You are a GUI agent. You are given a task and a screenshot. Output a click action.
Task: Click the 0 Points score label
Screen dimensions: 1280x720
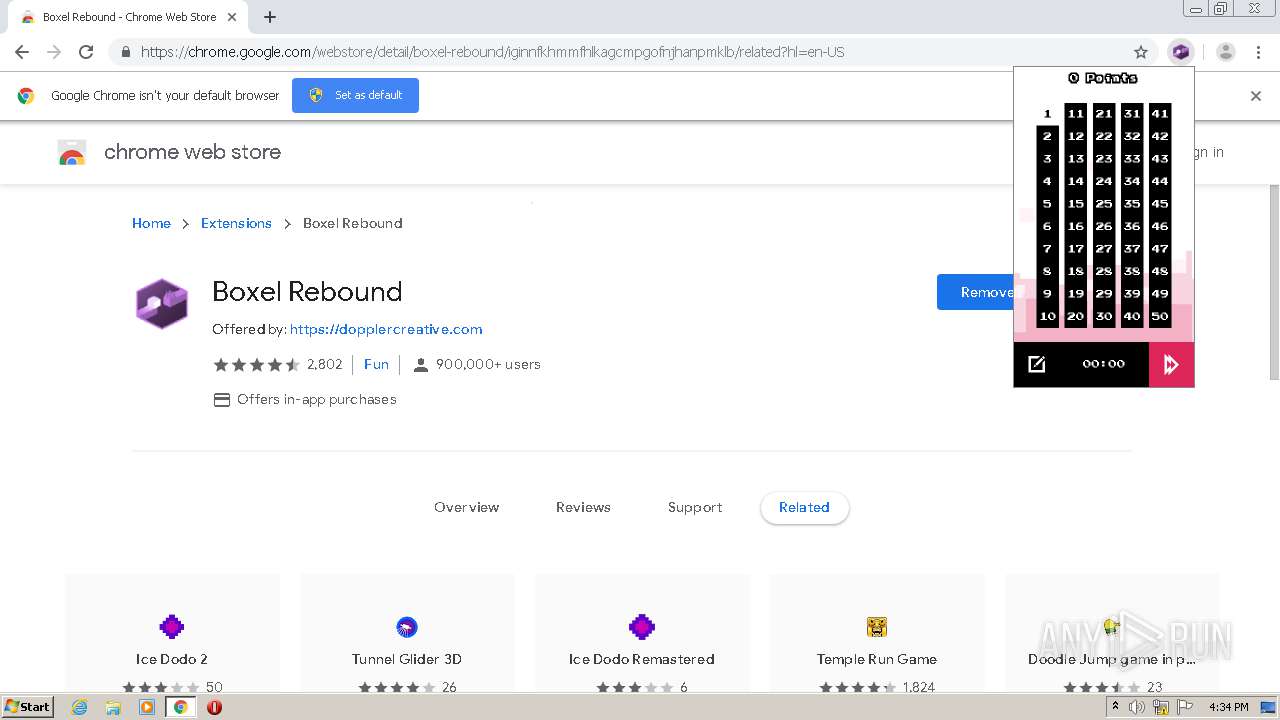point(1103,78)
